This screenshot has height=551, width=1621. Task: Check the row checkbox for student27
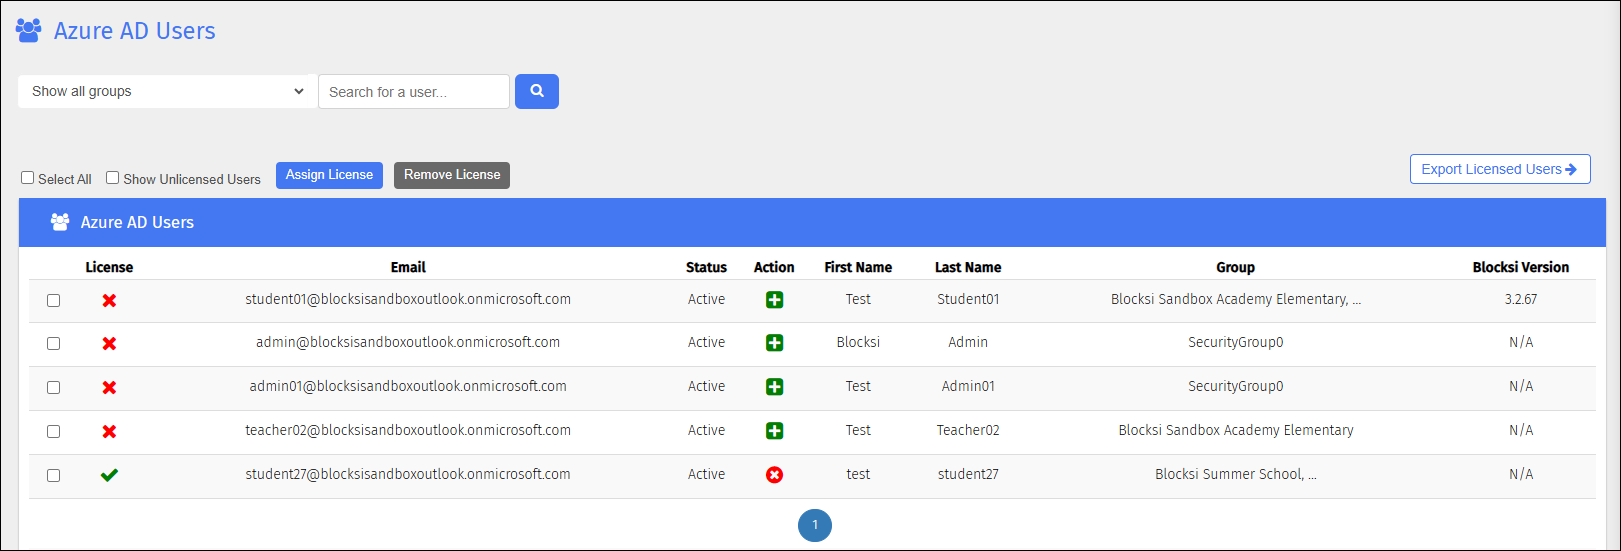tap(54, 475)
